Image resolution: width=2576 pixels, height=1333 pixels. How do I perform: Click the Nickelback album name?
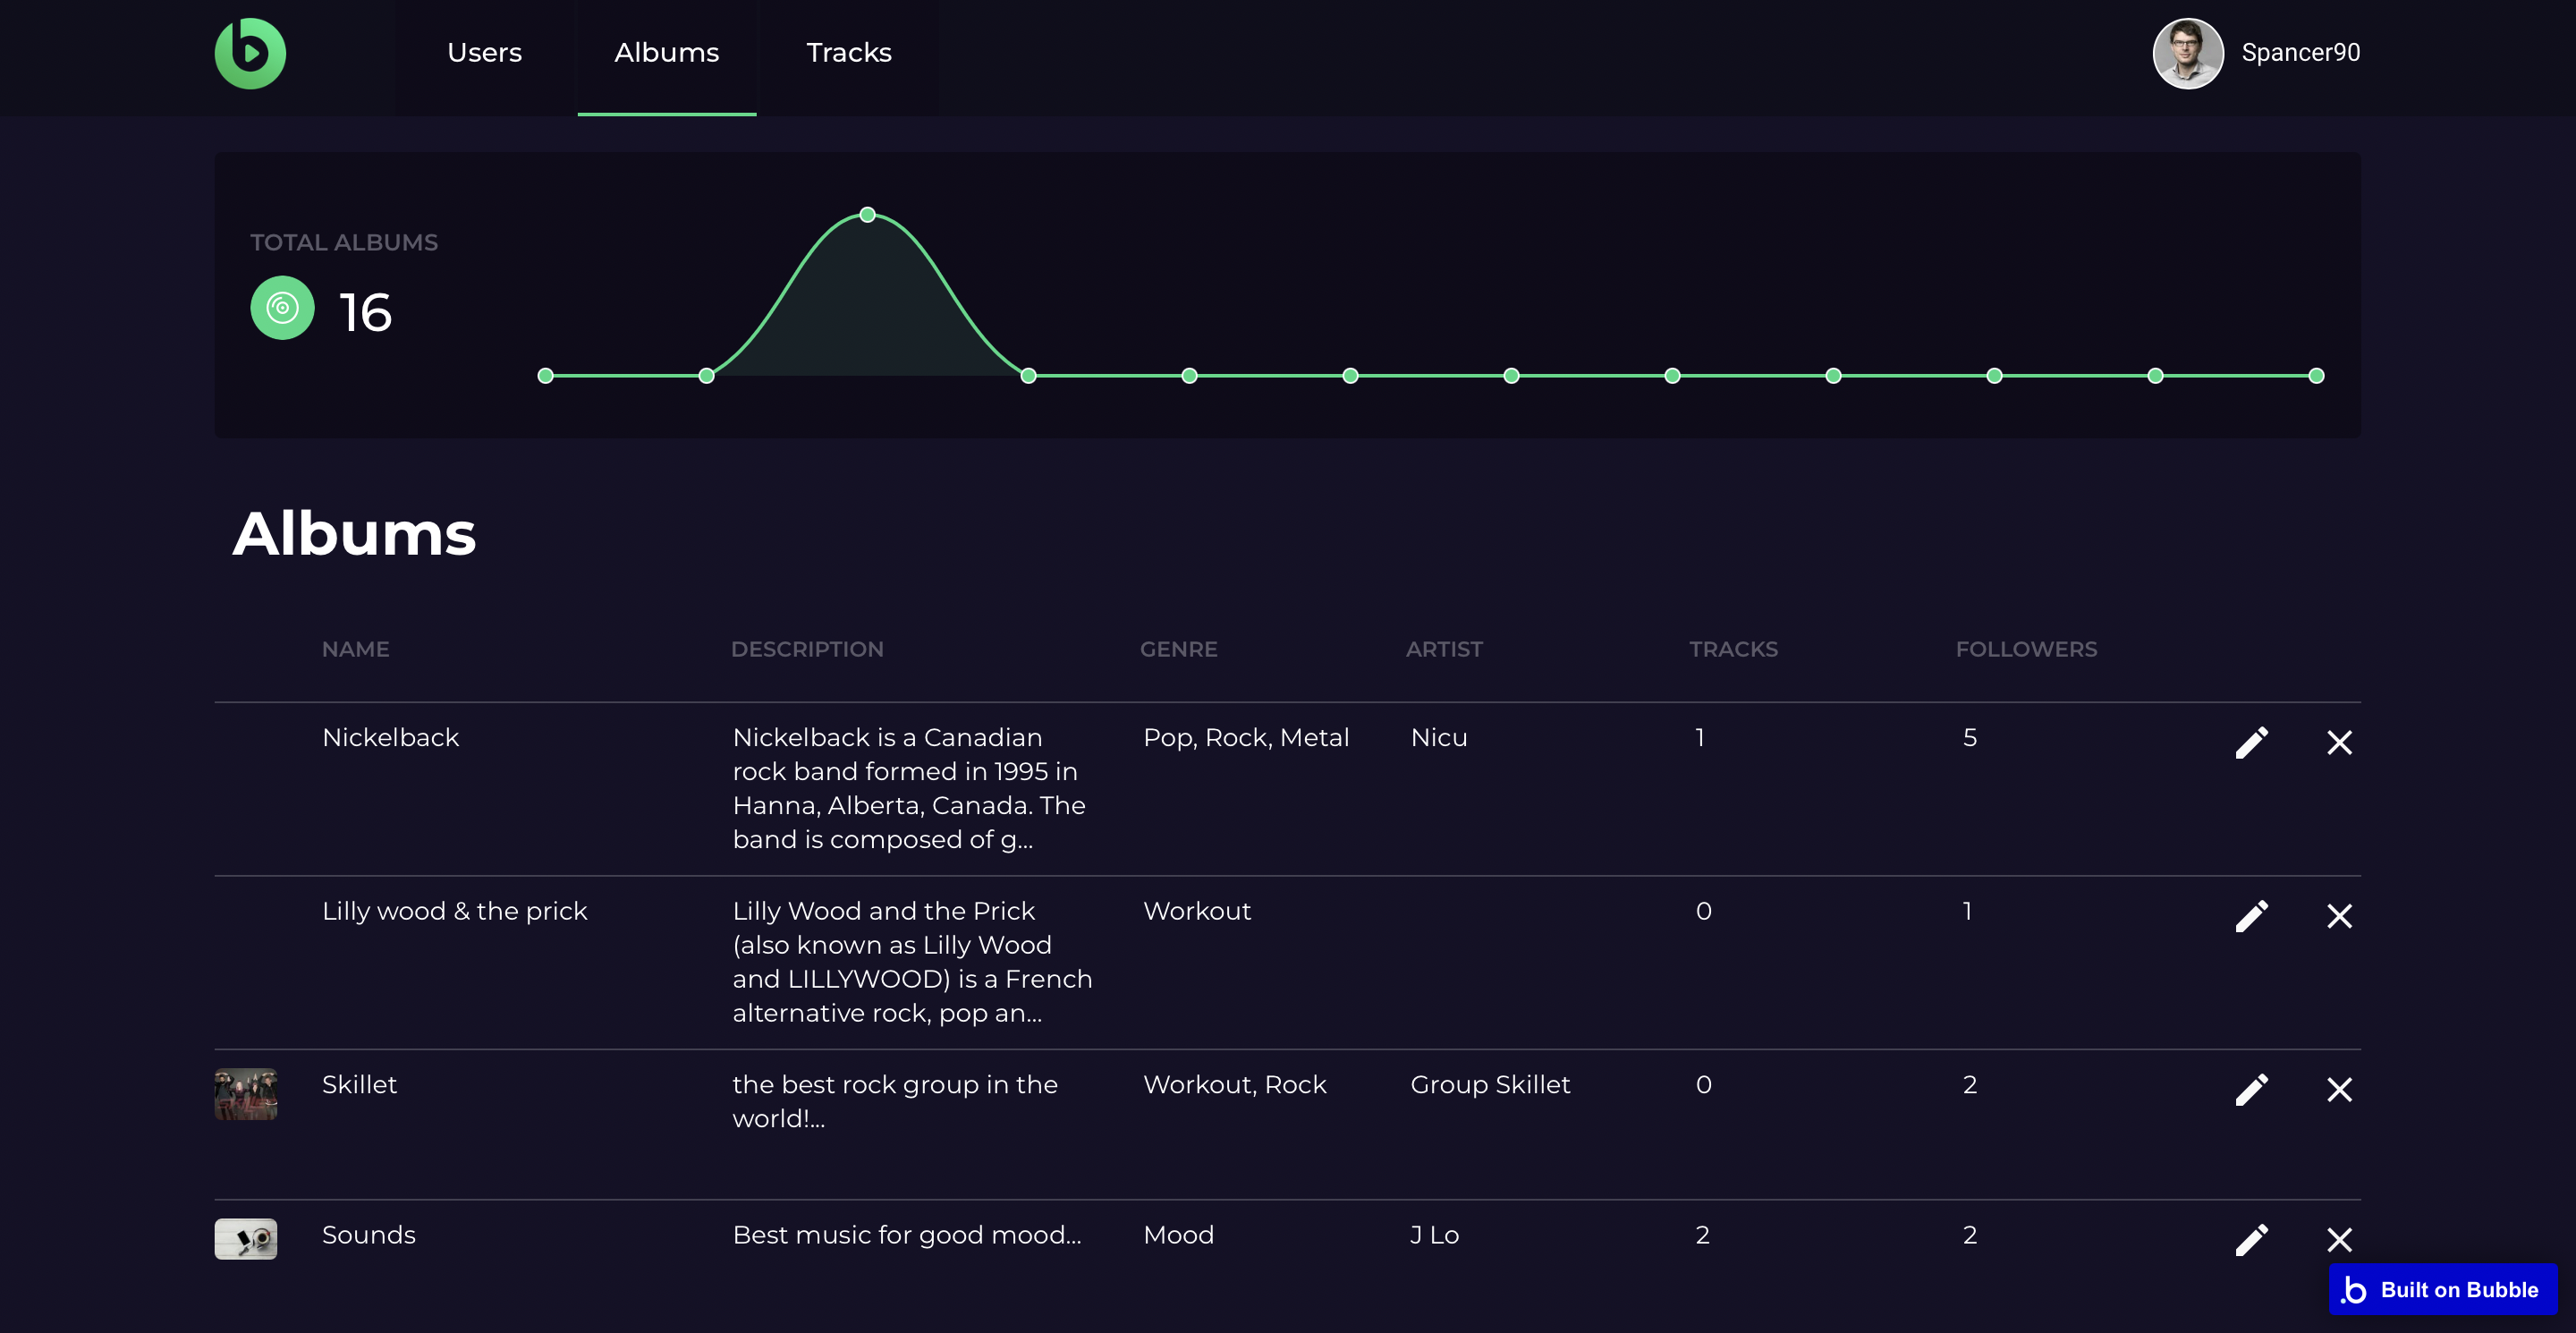click(390, 737)
